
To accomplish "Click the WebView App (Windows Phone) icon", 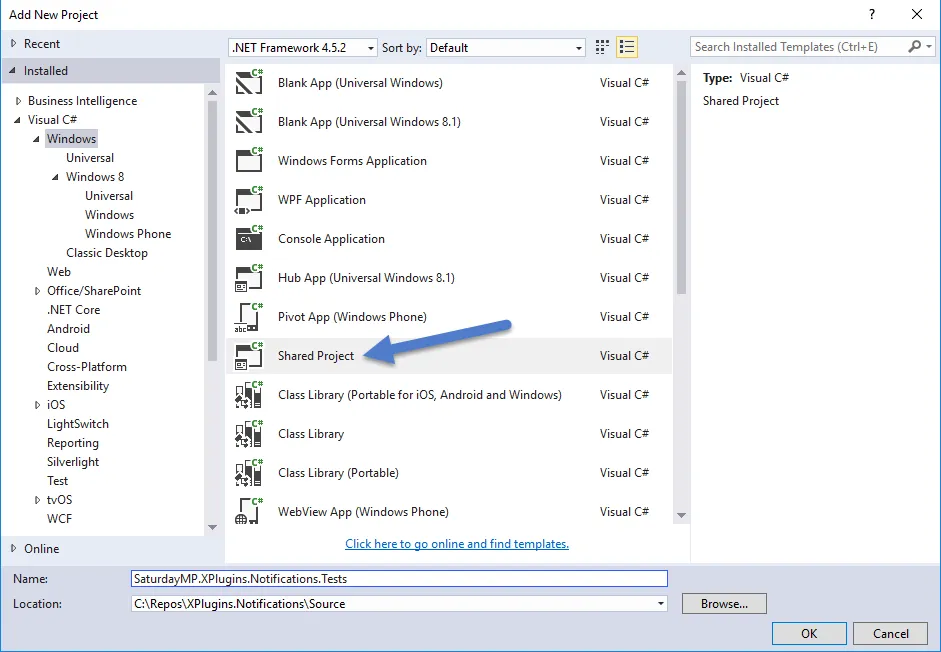I will (x=249, y=512).
